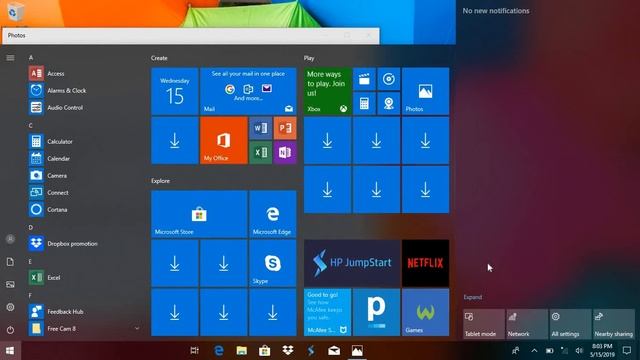Open the Skype tile
This screenshot has width=640, height=360.
[273, 263]
